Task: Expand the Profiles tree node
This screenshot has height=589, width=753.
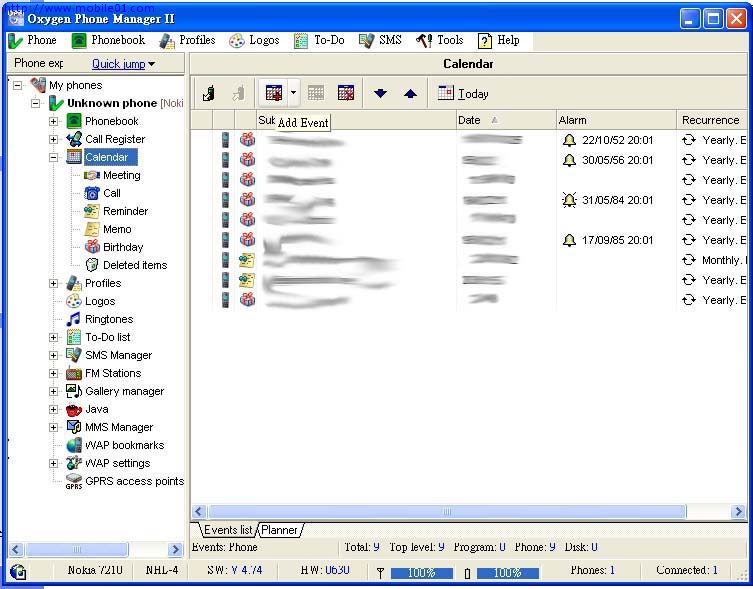Action: pyautogui.click(x=53, y=283)
